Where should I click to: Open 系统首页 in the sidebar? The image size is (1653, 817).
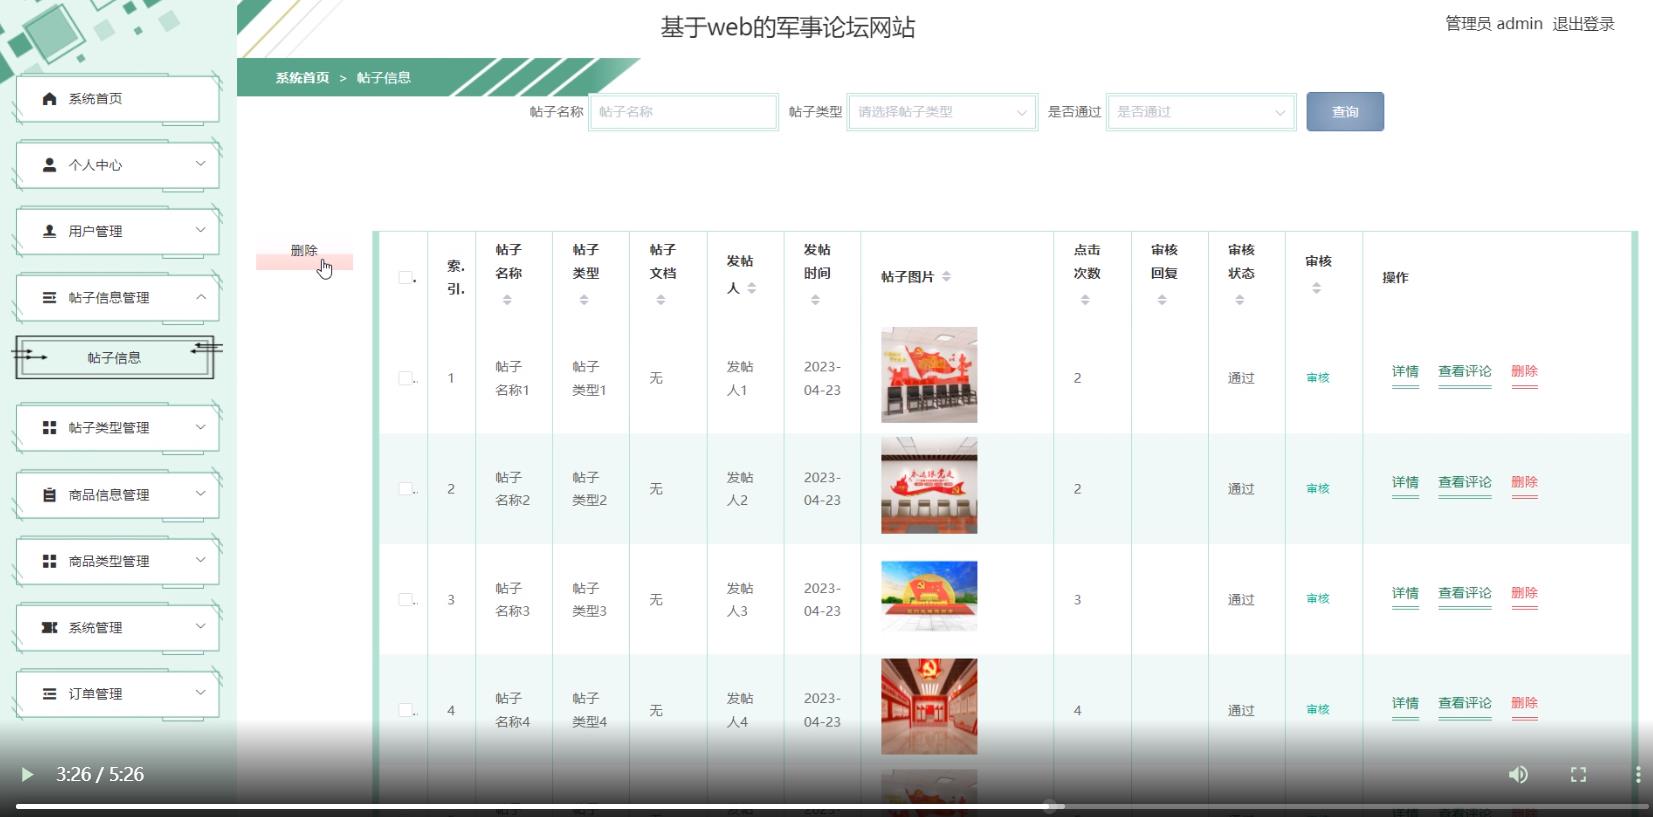click(118, 99)
